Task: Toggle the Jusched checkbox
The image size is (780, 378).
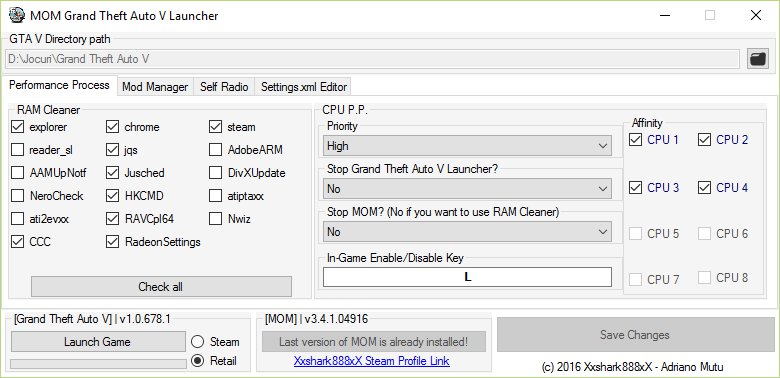Action: click(112, 173)
